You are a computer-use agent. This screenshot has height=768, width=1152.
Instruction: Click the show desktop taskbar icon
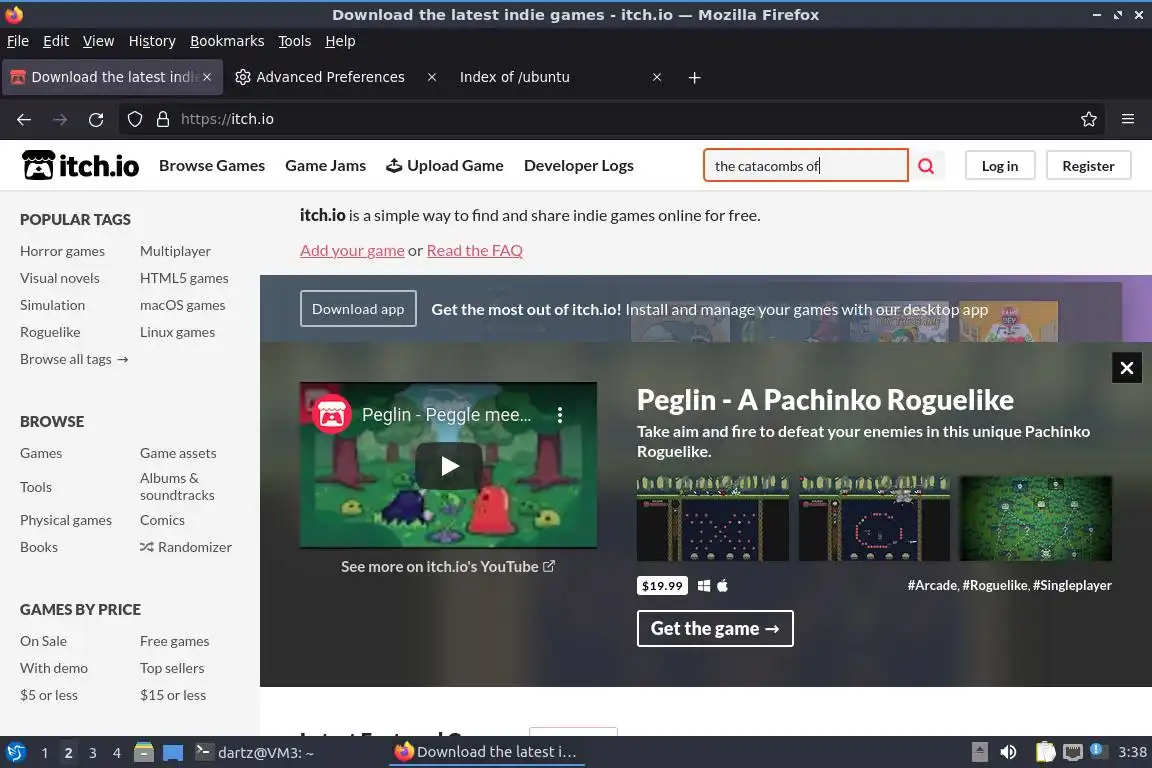tap(173, 753)
